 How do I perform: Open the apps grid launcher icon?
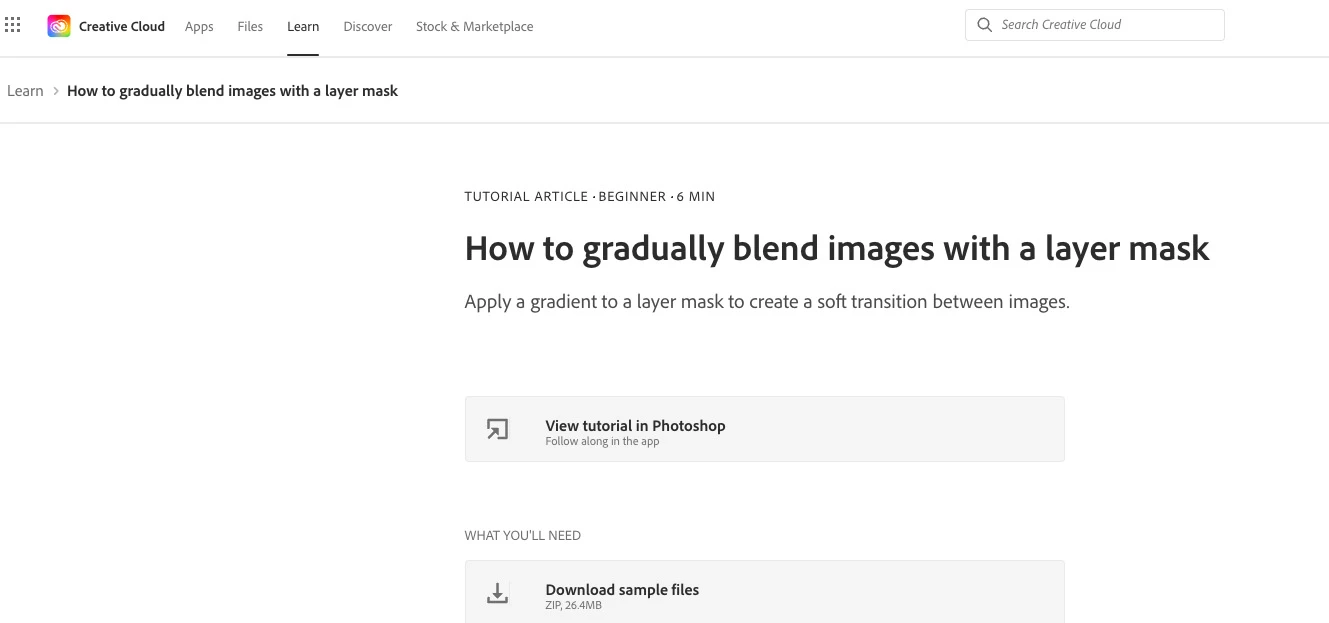[x=13, y=26]
